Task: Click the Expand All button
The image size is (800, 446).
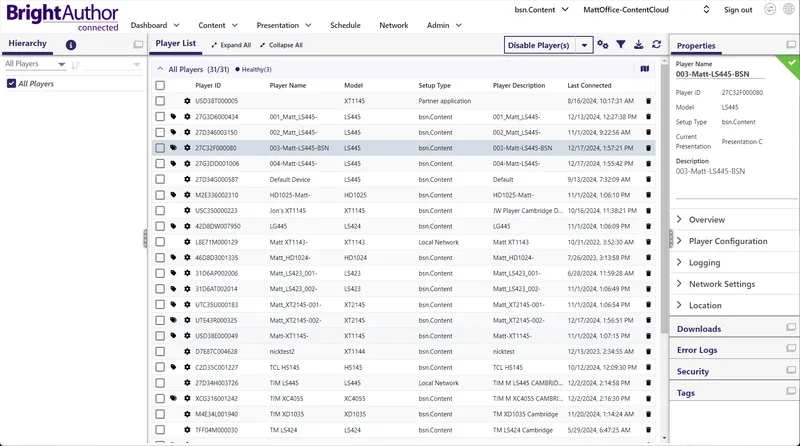Action: (231, 45)
